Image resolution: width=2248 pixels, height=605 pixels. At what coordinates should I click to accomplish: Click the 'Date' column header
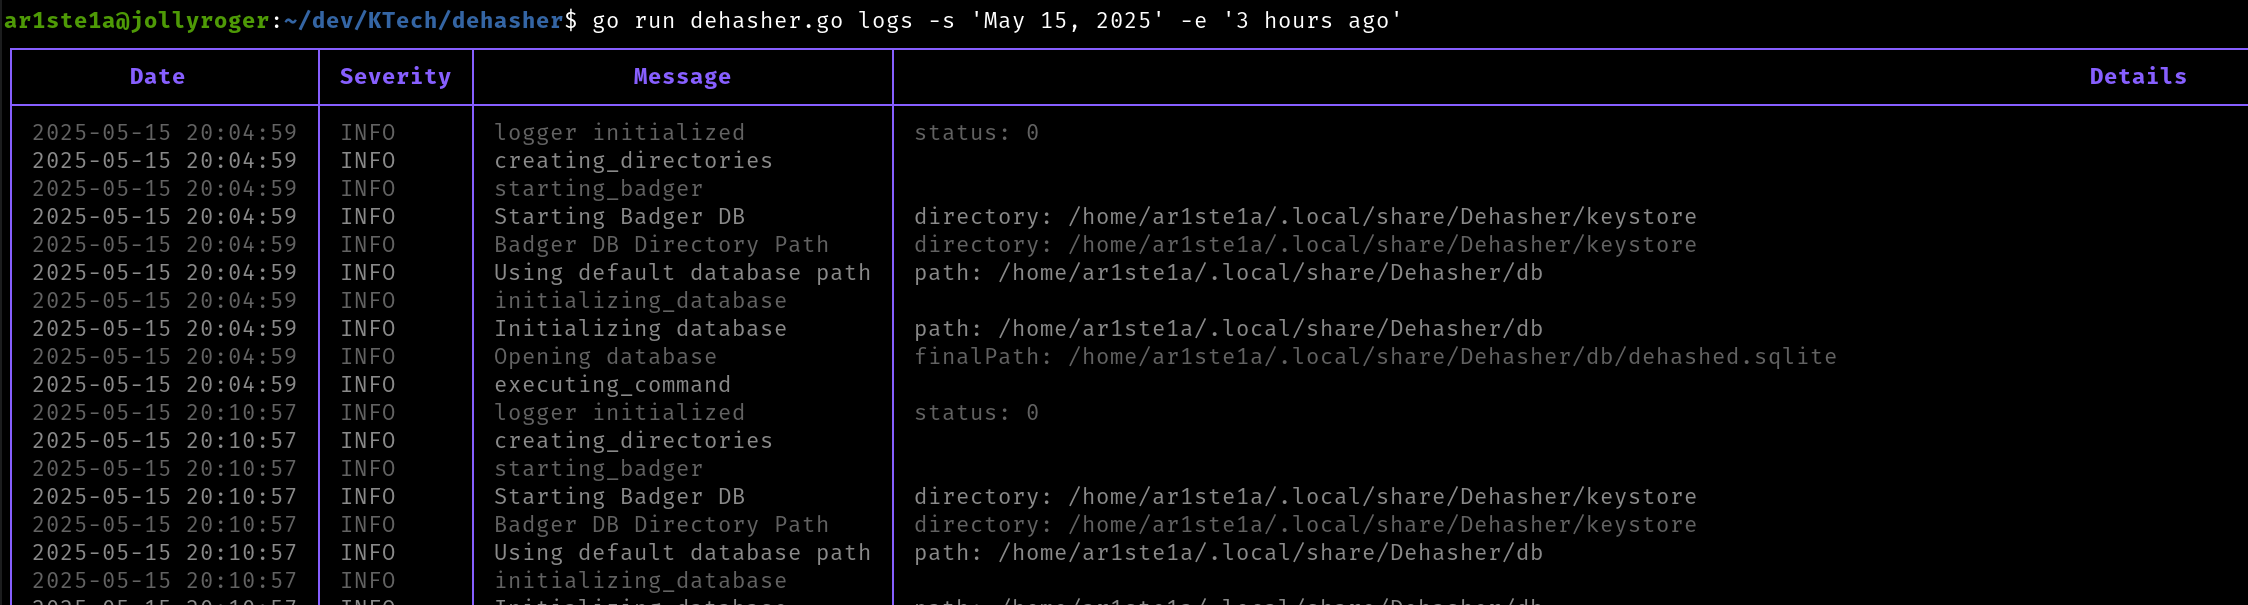(157, 77)
